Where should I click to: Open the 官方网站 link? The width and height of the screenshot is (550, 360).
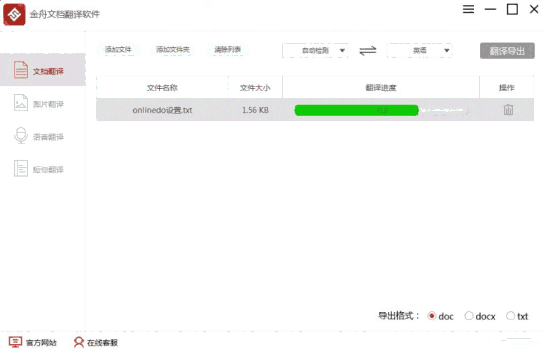[x=33, y=342]
